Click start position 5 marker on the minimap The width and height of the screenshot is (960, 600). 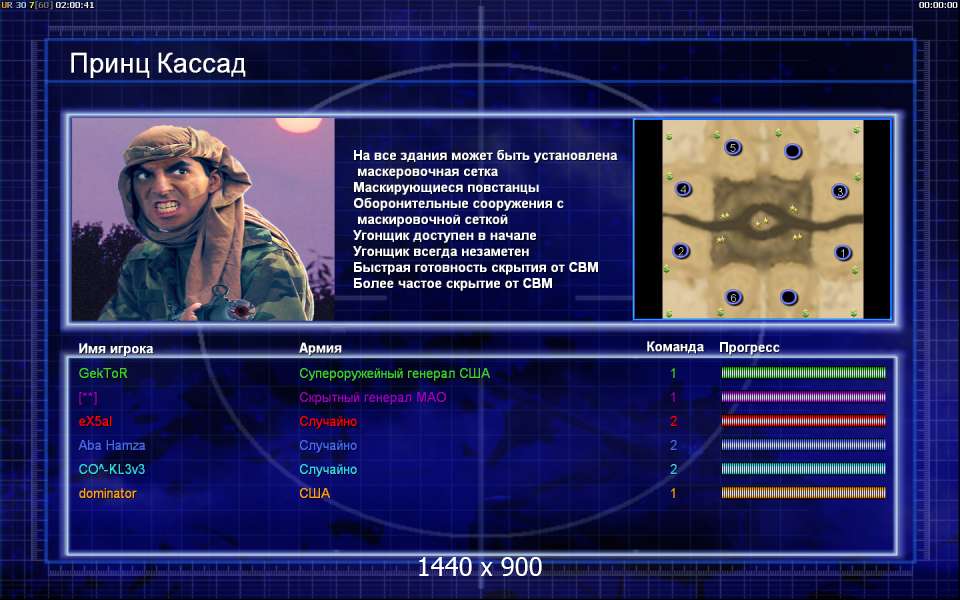(x=732, y=148)
